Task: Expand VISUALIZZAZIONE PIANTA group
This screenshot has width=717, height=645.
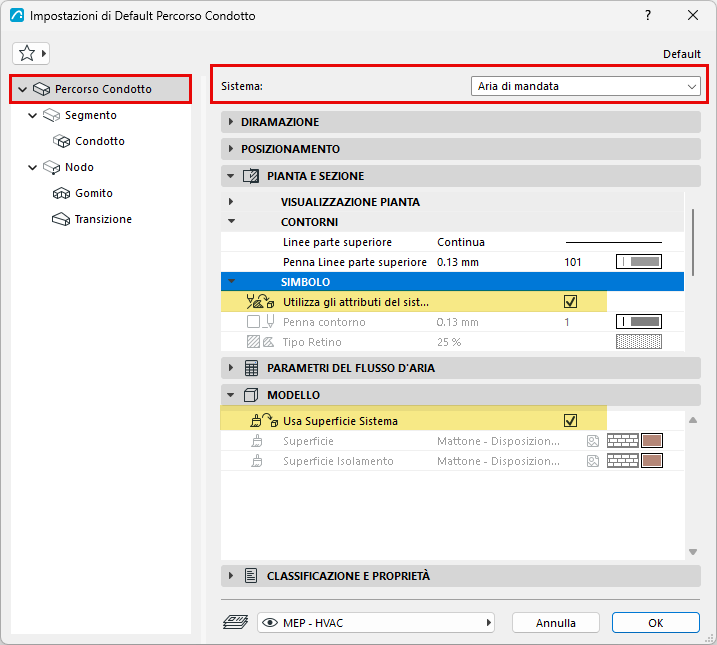Action: click(231, 202)
